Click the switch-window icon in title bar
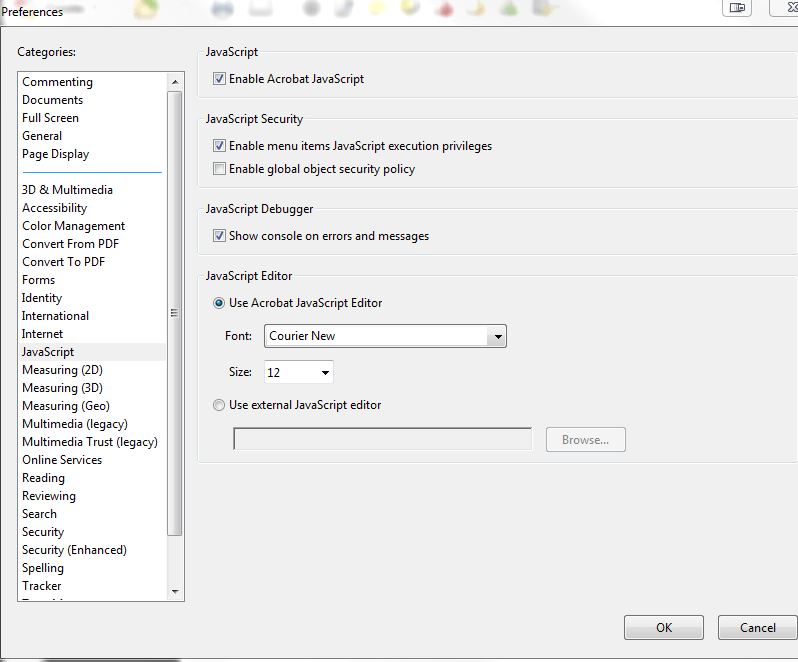Image resolution: width=798 pixels, height=662 pixels. (737, 8)
